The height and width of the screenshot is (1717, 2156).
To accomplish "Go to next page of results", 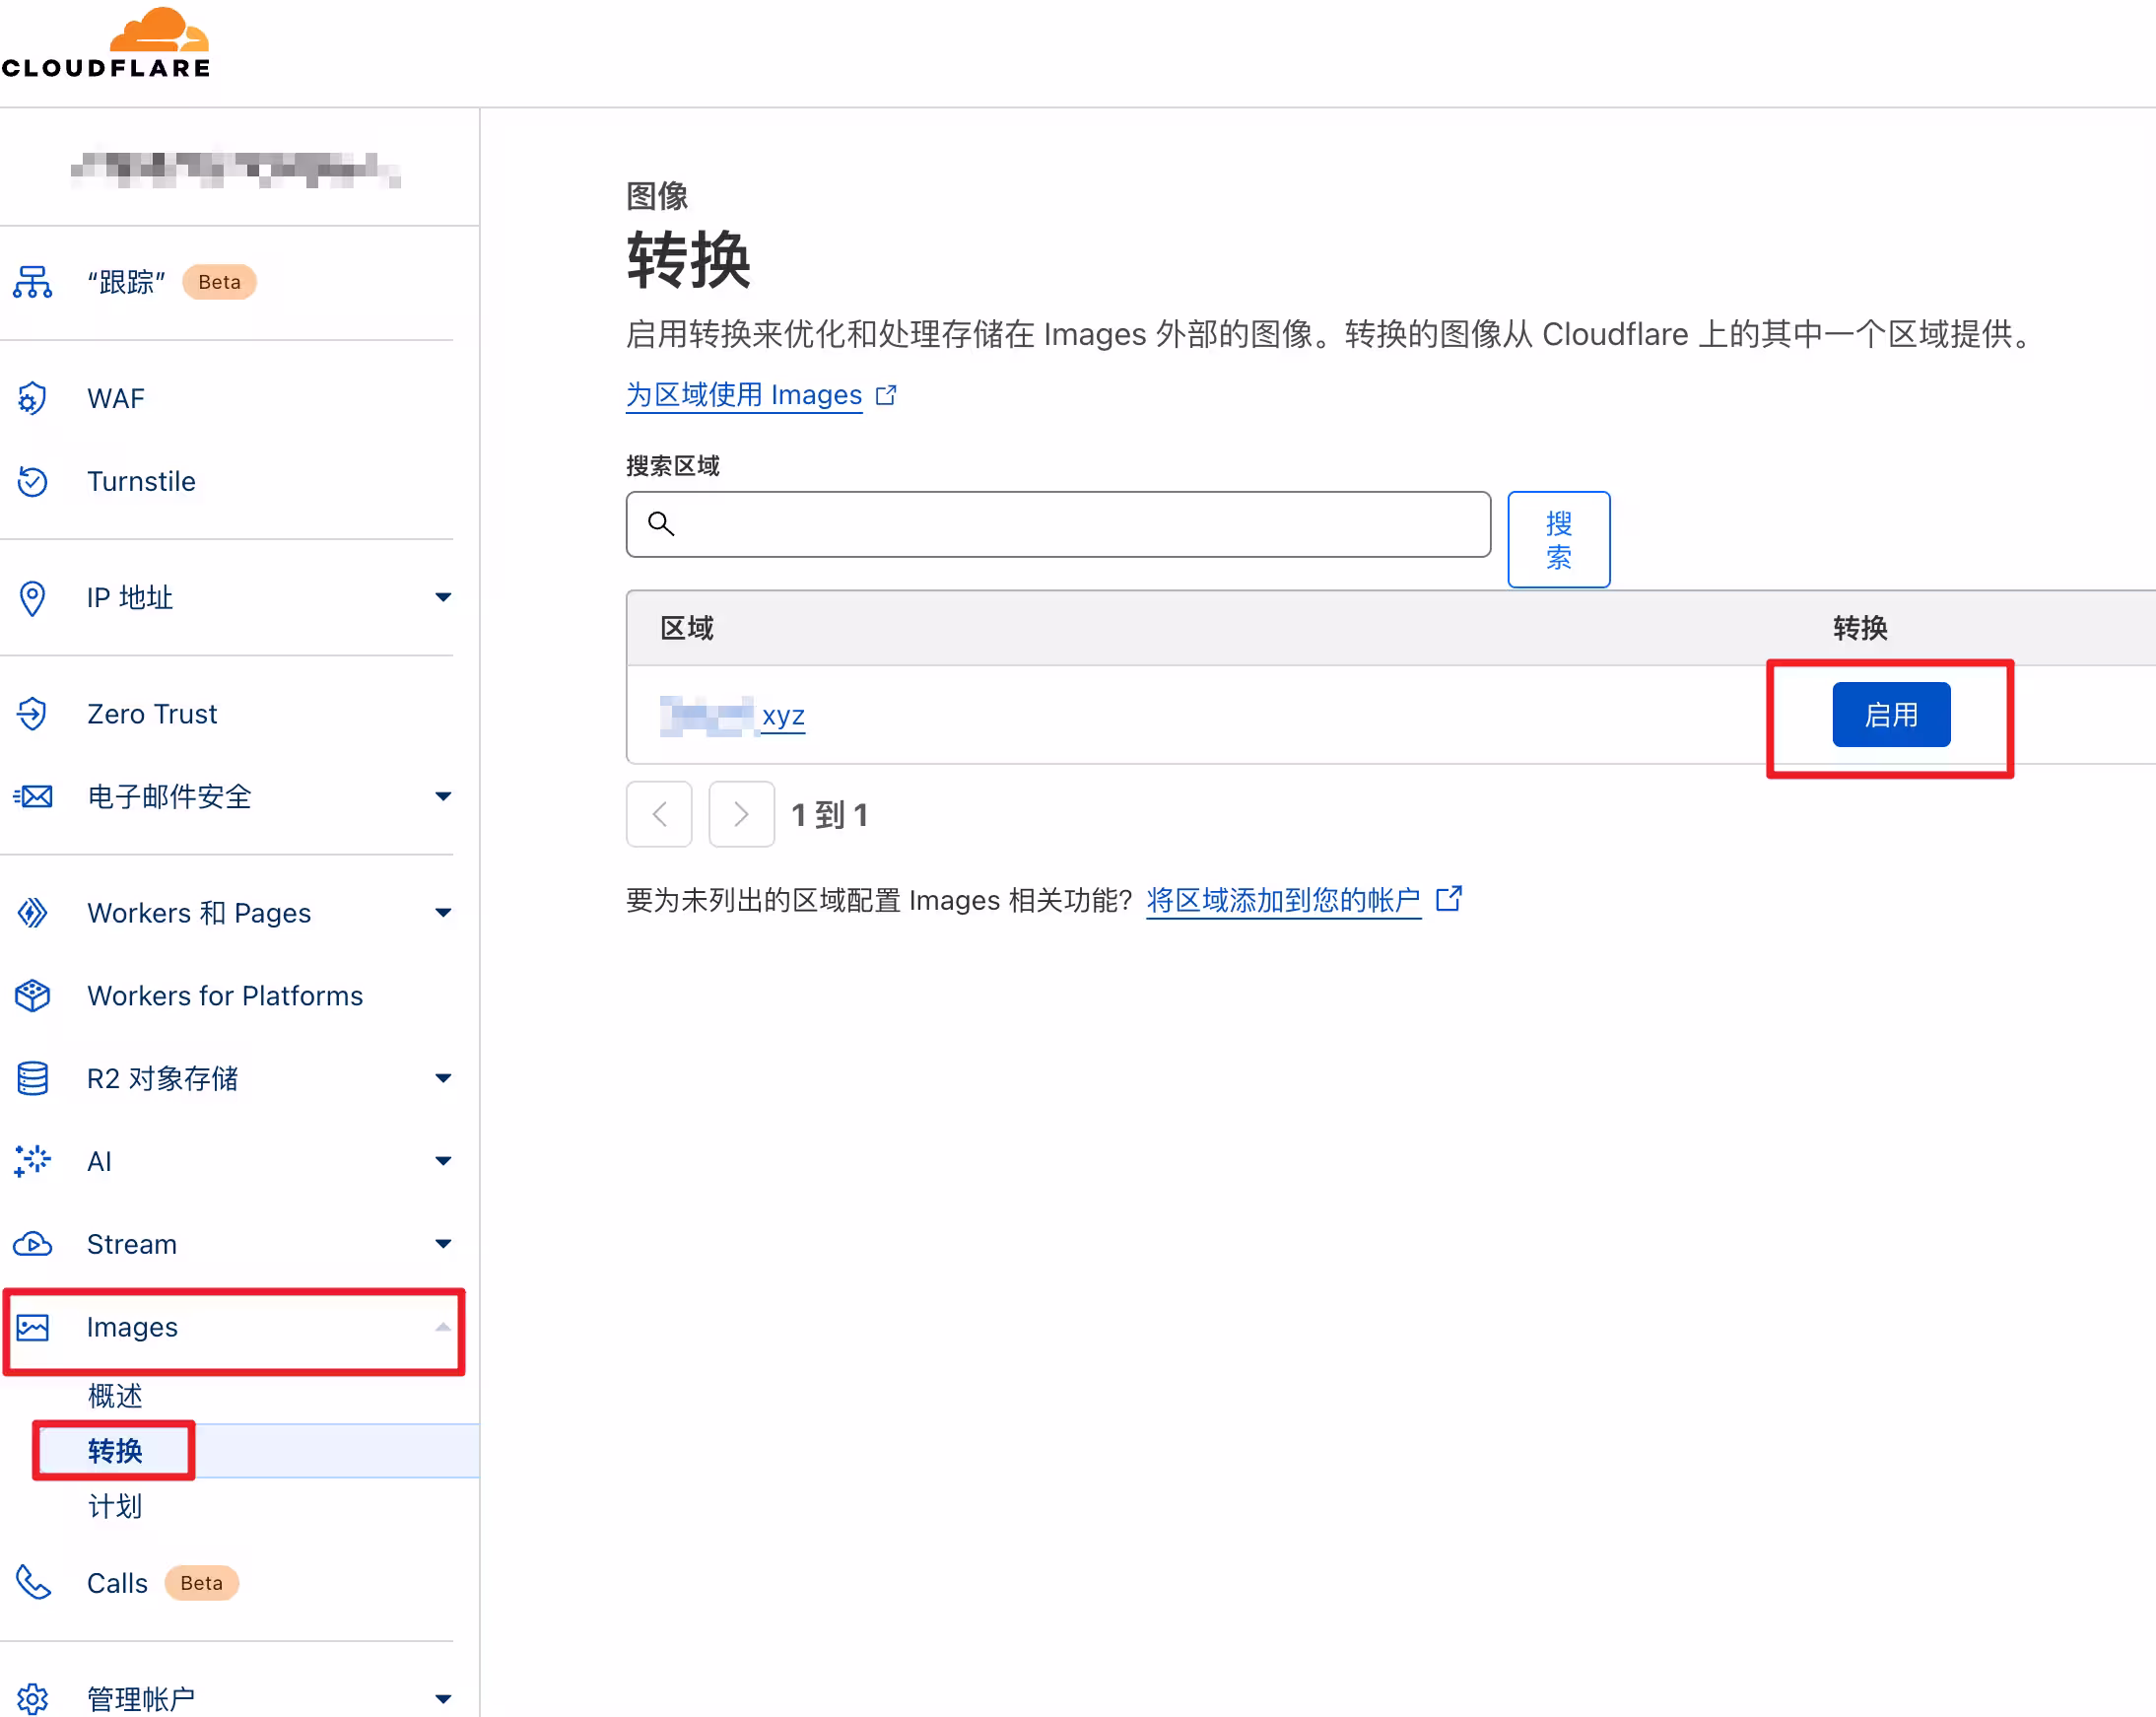I will (x=741, y=814).
